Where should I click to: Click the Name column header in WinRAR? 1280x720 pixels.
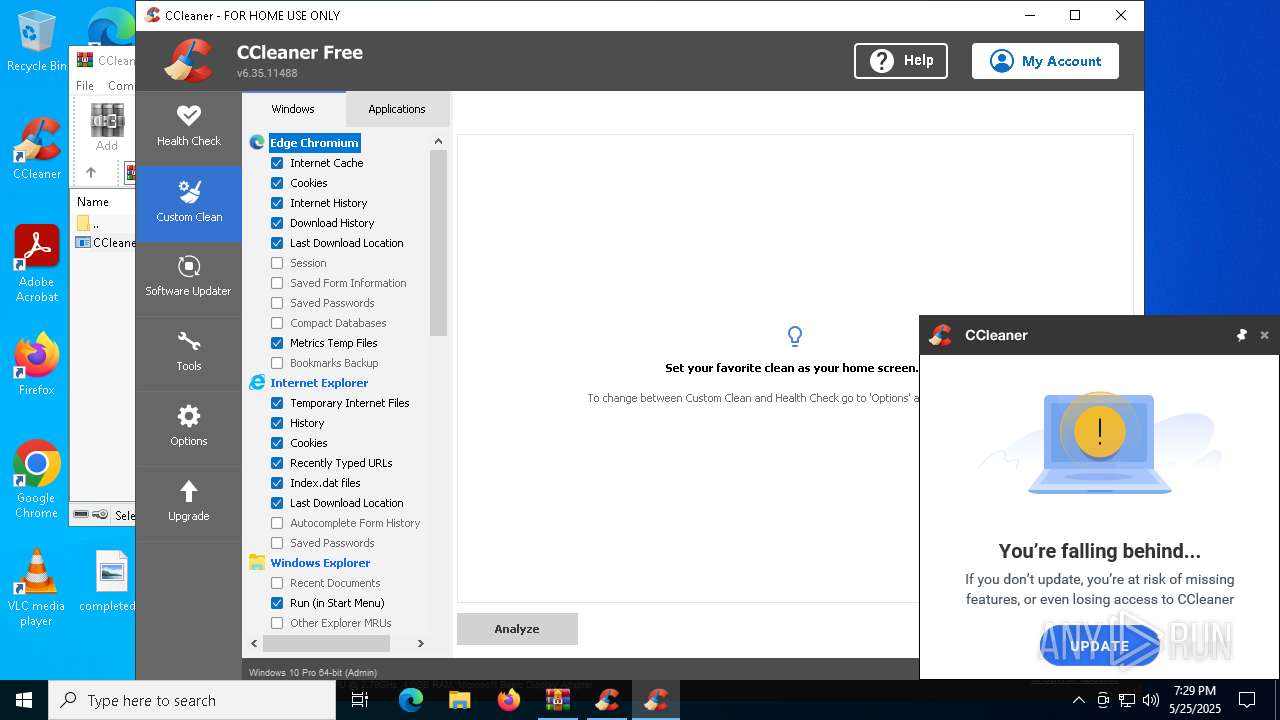(93, 201)
